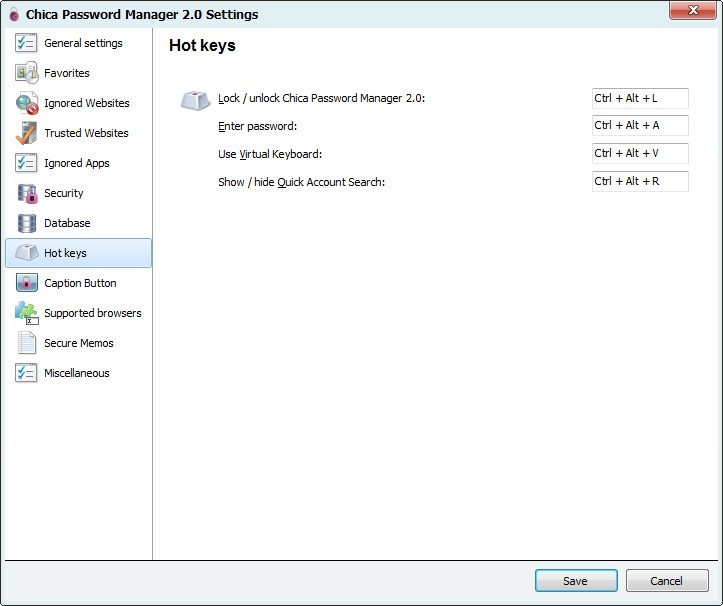Screen dimensions: 723x606
Task: Focus the Lock / unlock hotkey field
Action: coord(640,98)
